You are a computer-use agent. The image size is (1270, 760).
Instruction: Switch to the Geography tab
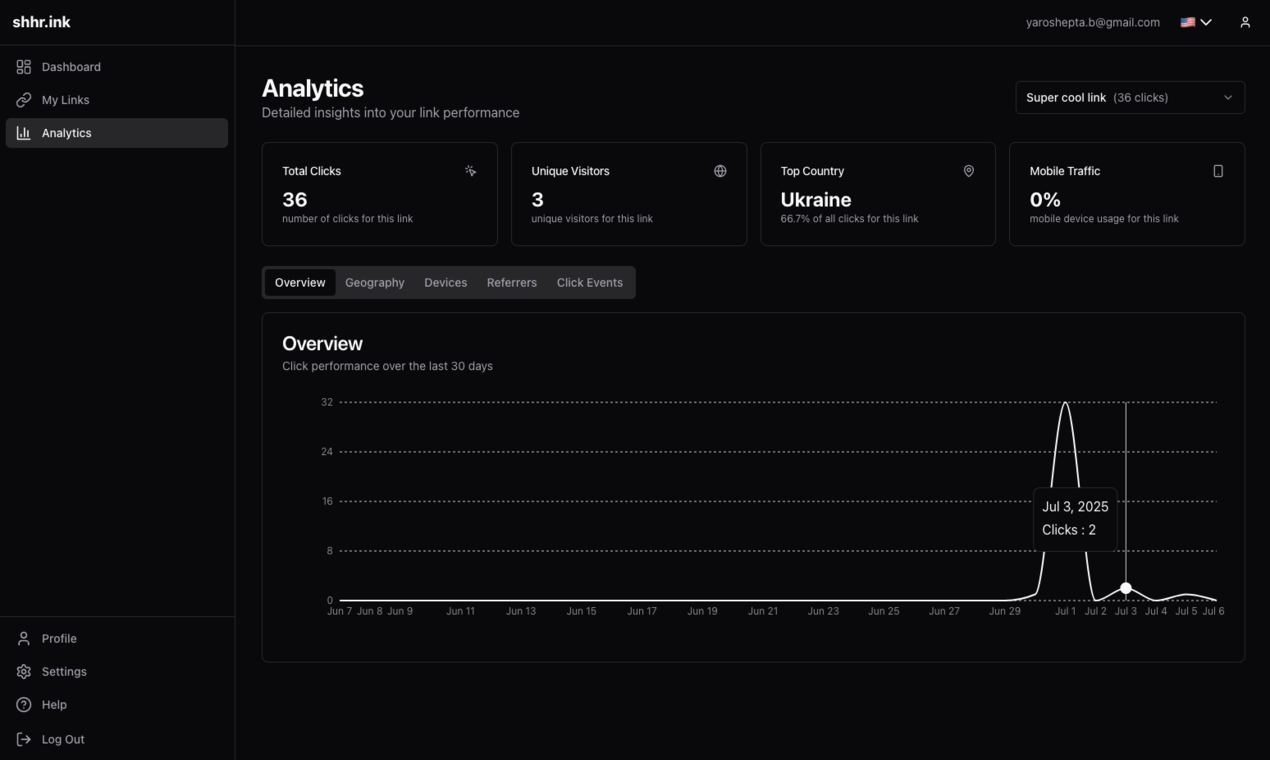point(375,283)
